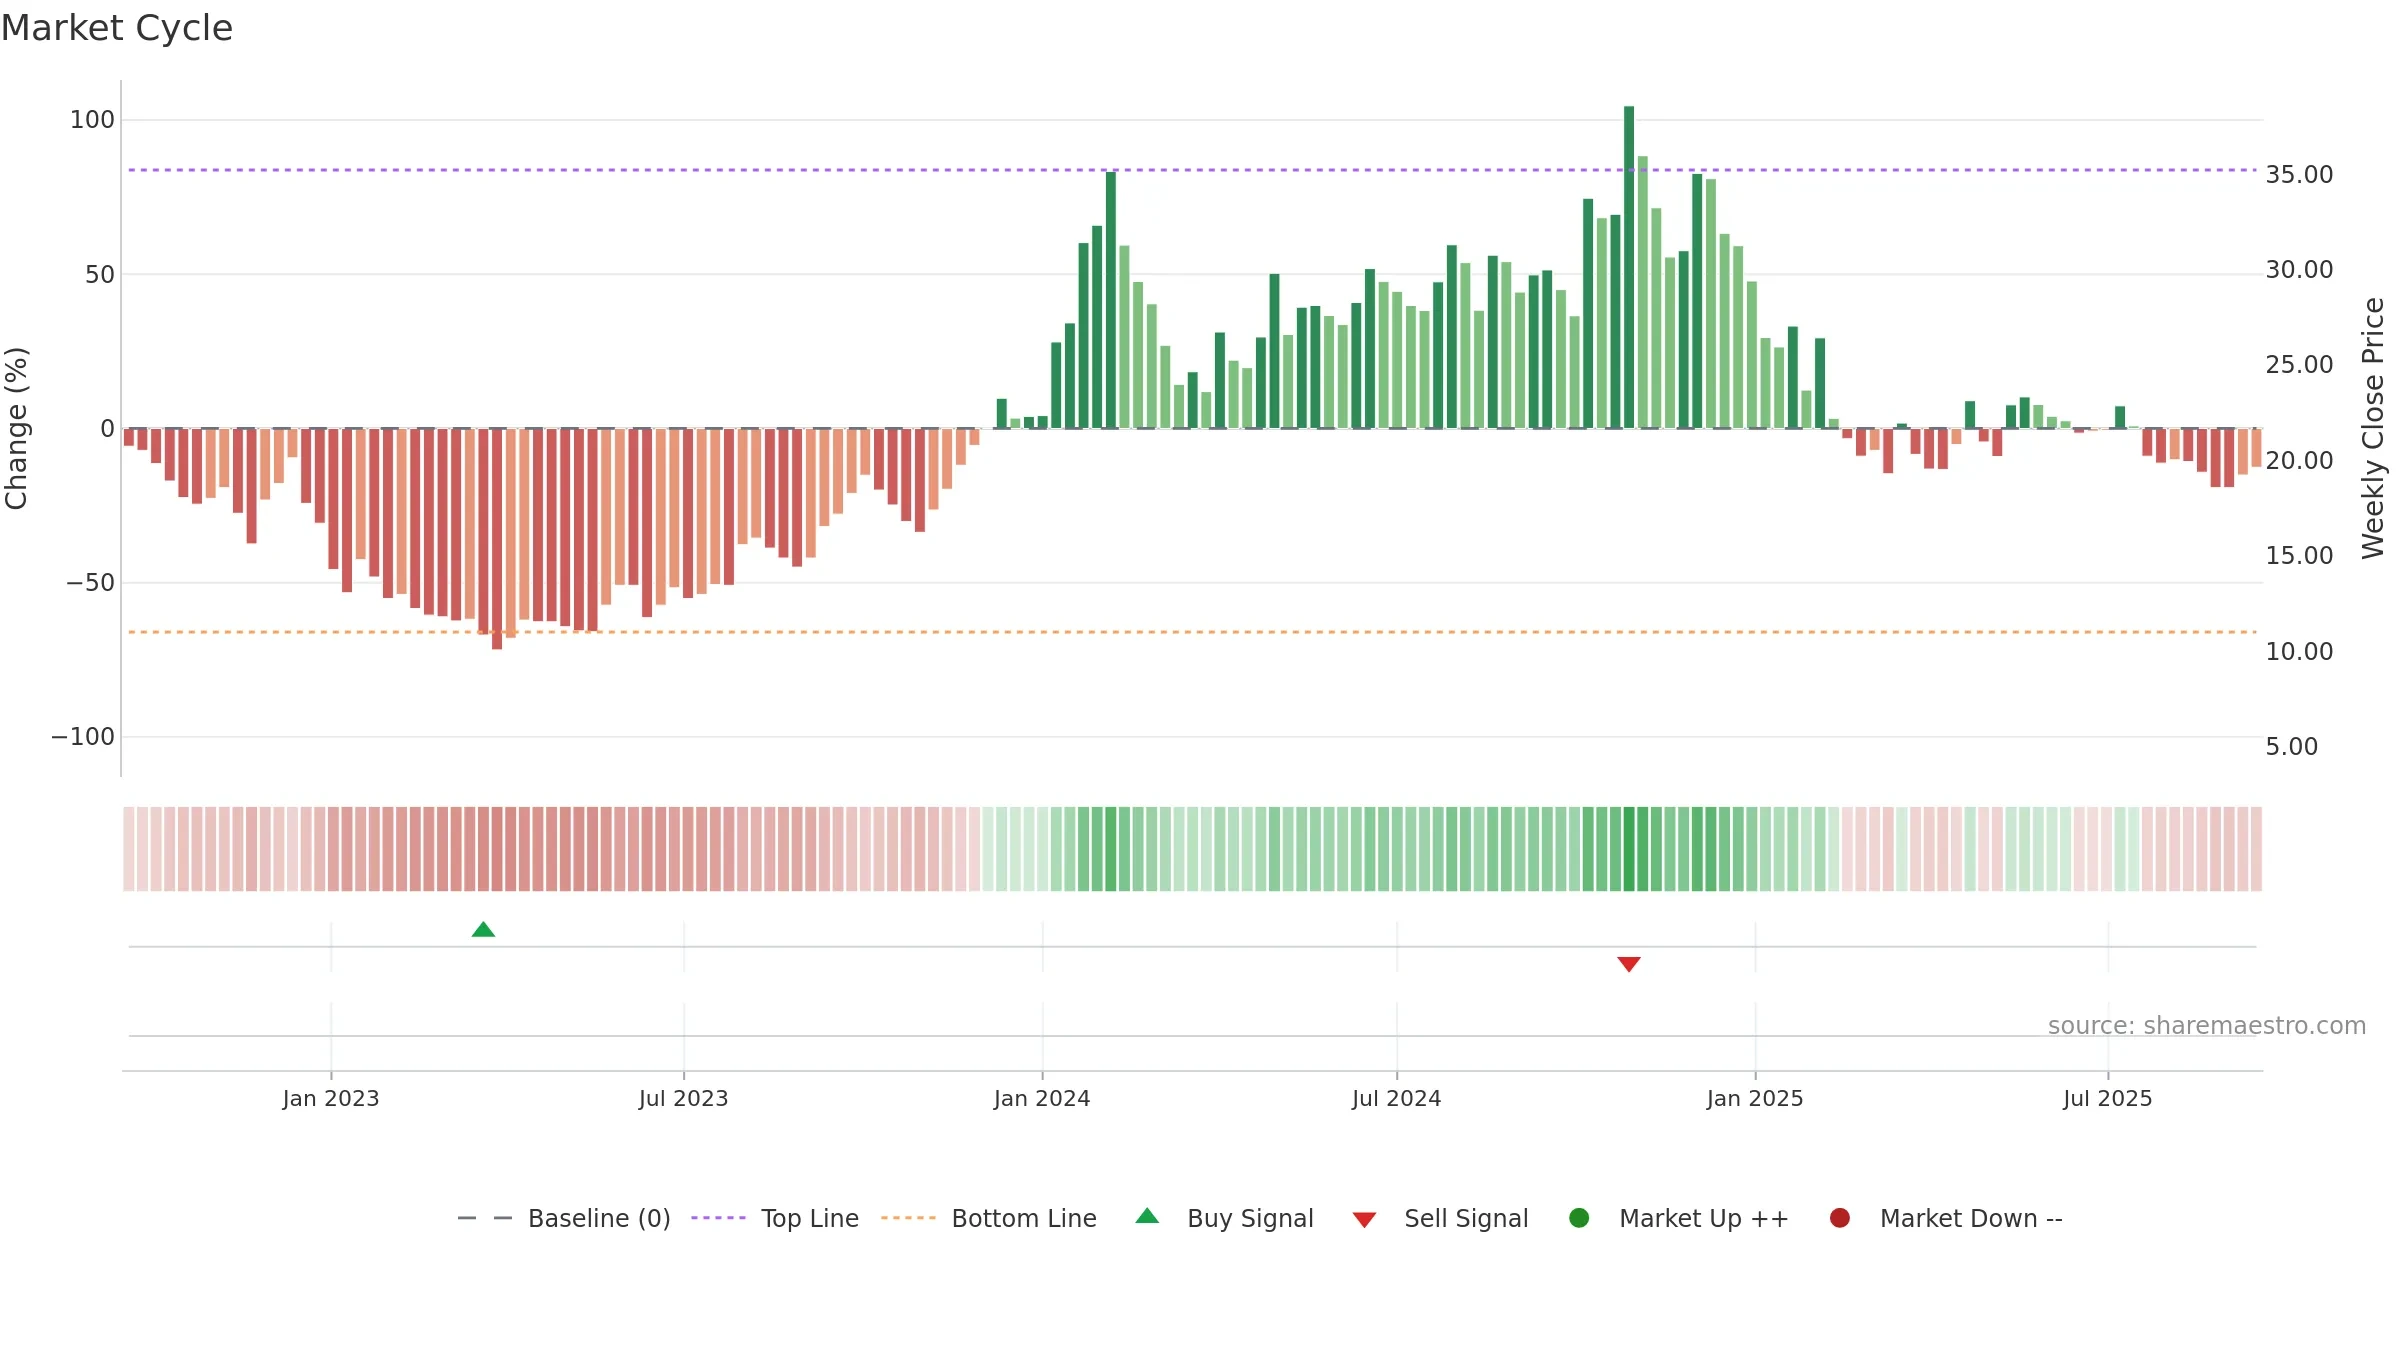Toggle the Buy Signal legend entry

[x=1225, y=1218]
